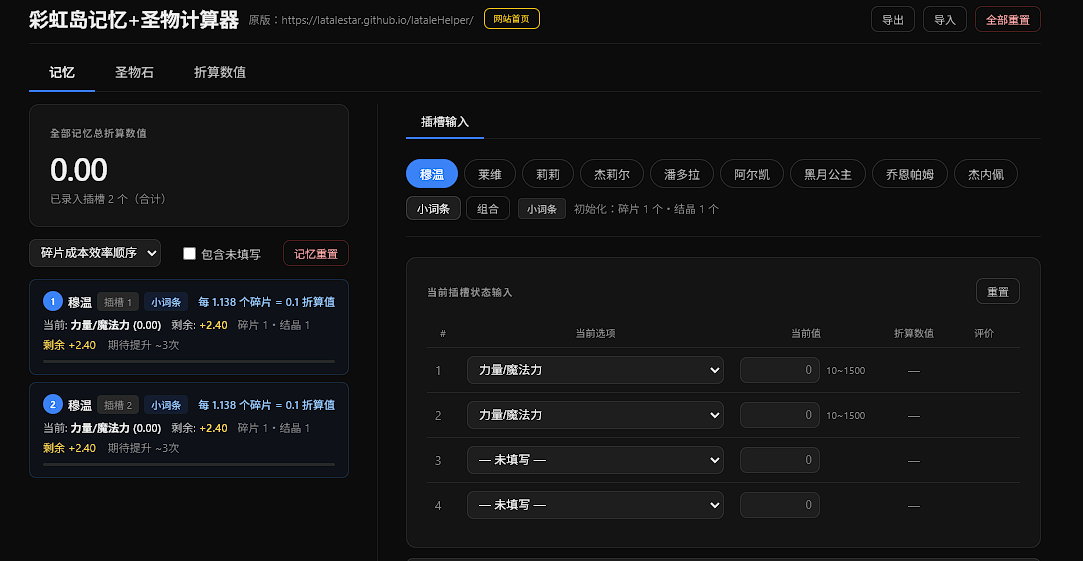Choose the 组合 mode button
Viewport: 1083px width, 561px height.
pyautogui.click(x=488, y=209)
